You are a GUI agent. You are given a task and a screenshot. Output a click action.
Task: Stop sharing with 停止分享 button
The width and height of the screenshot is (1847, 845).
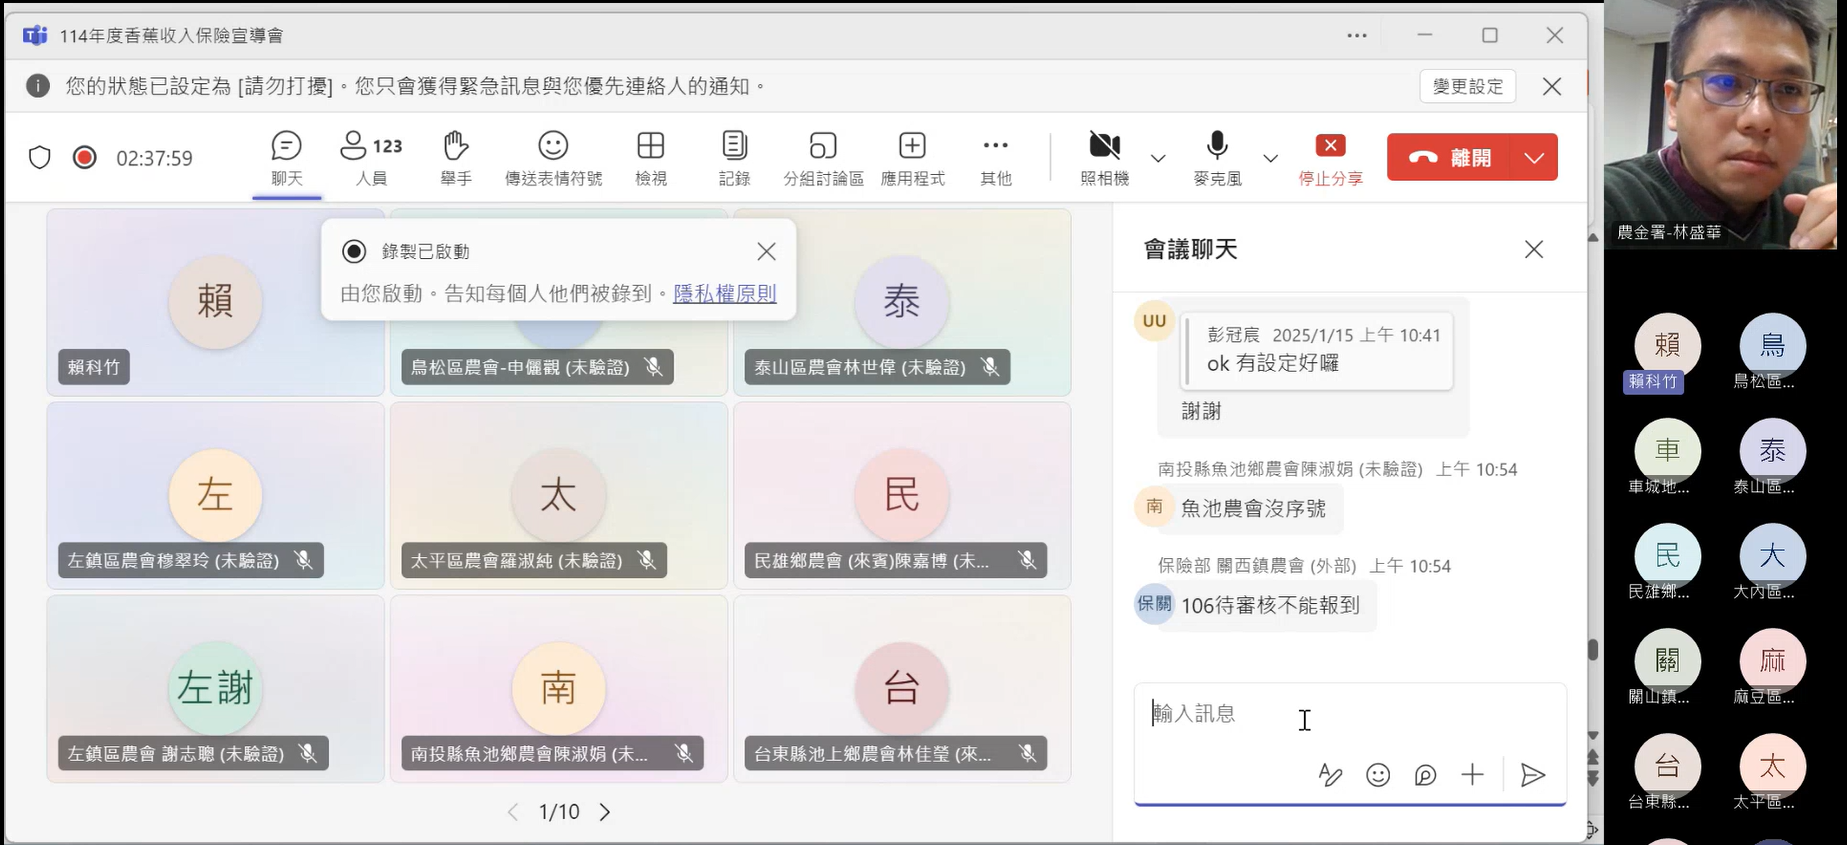click(x=1330, y=158)
